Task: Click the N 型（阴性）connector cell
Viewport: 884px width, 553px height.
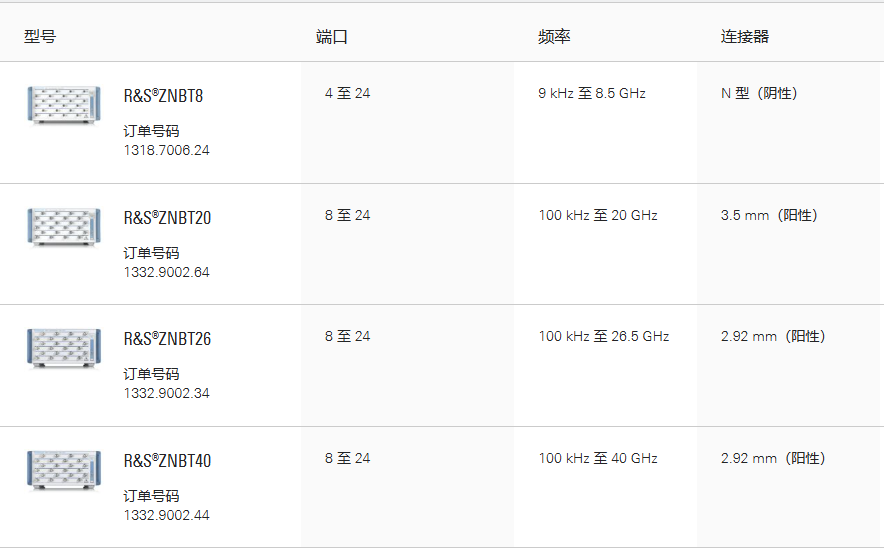Action: pyautogui.click(x=759, y=94)
